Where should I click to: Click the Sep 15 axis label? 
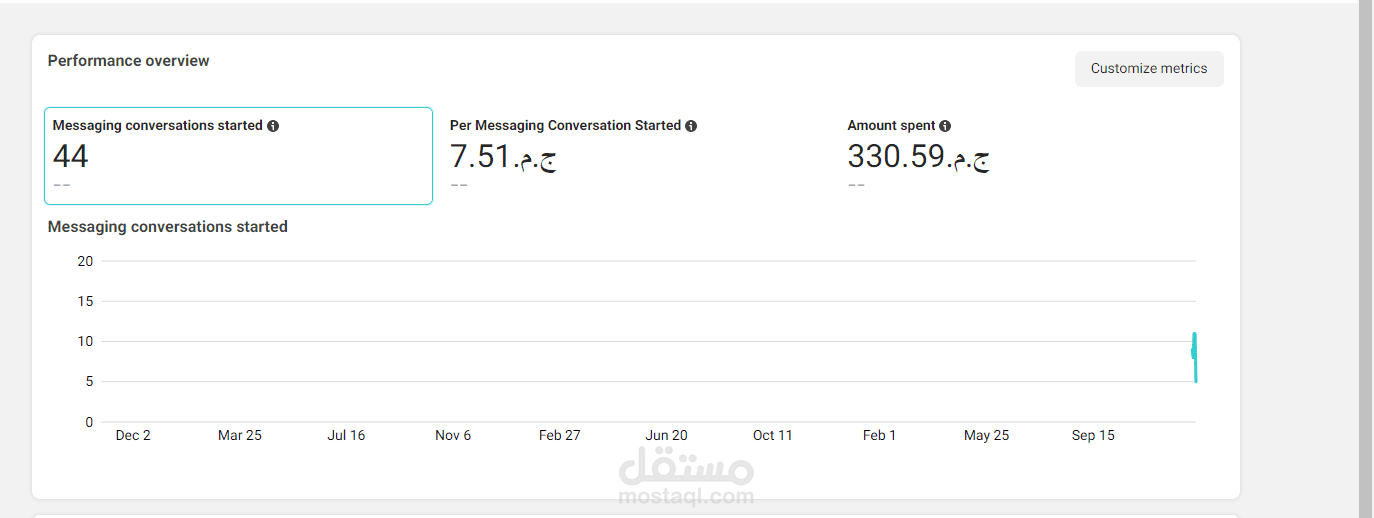(1093, 435)
